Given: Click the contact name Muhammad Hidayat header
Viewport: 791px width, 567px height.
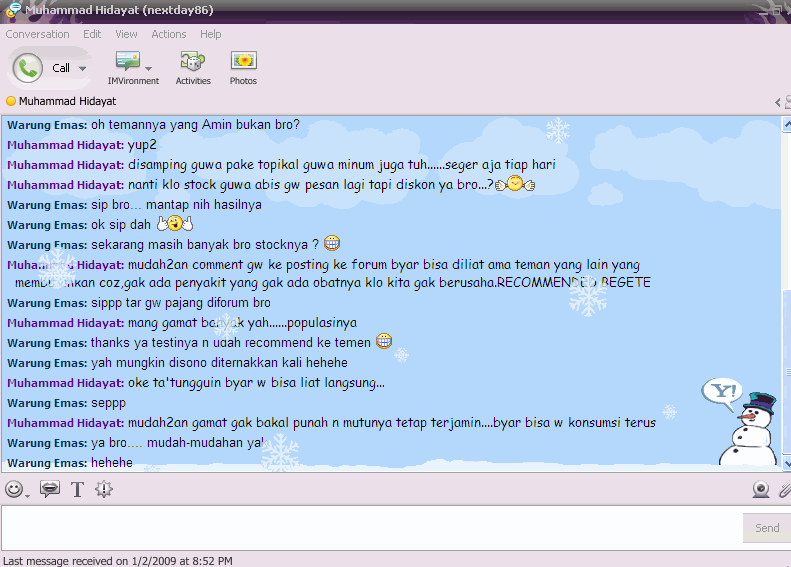Looking at the screenshot, I should coord(67,101).
